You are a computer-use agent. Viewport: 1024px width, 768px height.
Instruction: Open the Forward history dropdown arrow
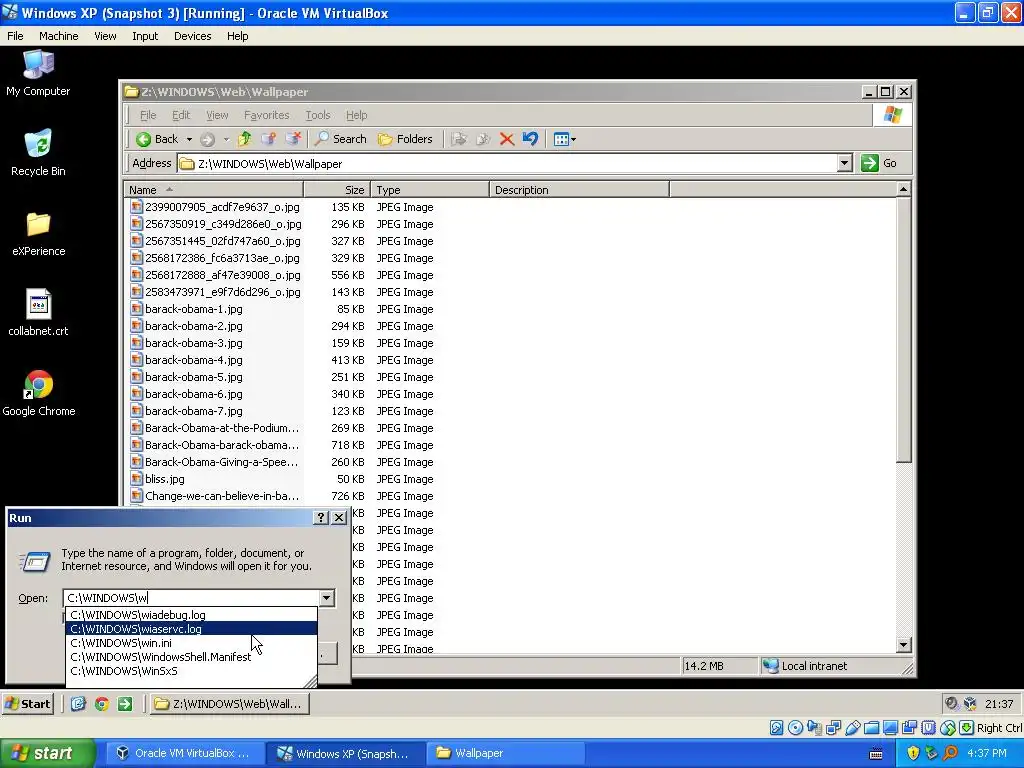tap(226, 139)
